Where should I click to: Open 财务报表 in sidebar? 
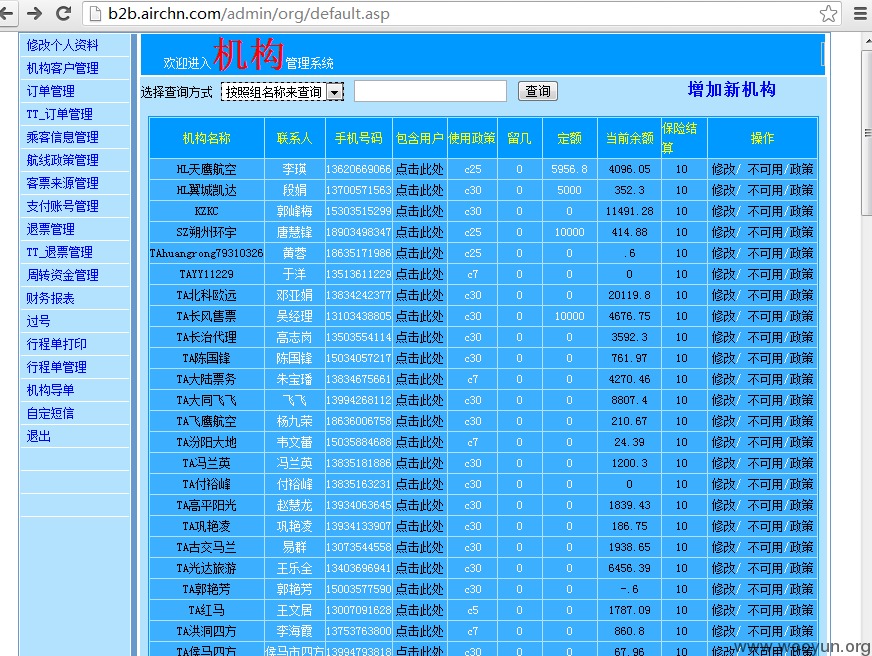(51, 298)
